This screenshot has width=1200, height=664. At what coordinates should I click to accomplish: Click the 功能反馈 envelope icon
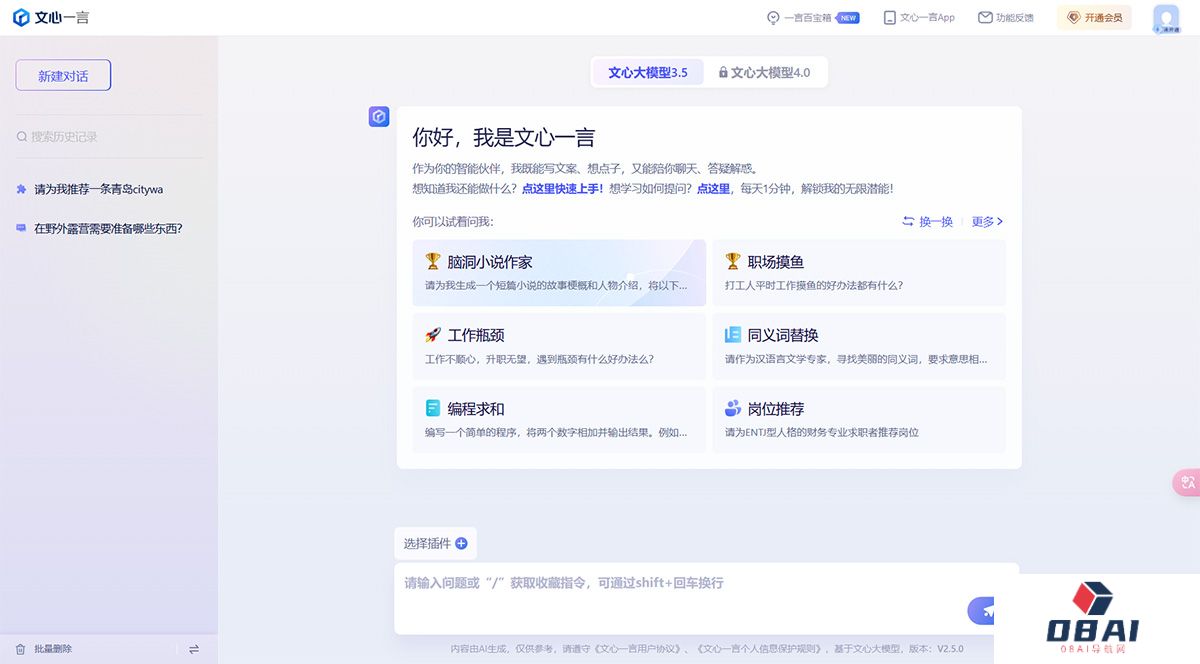tap(985, 17)
